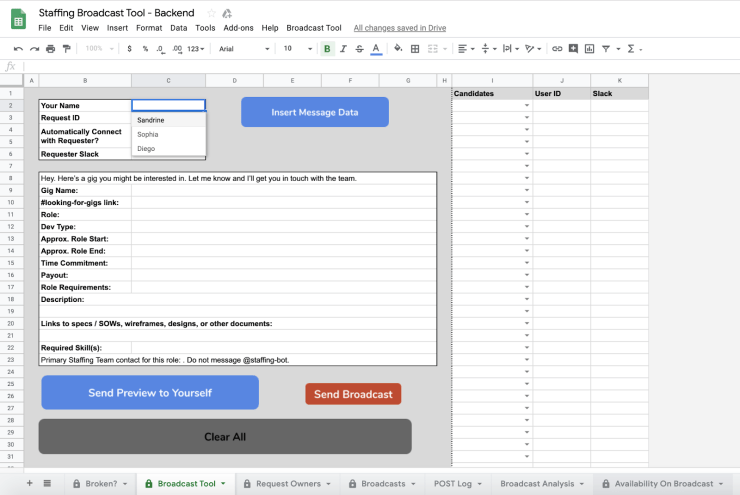Open the Broadcast Tool menu
The height and width of the screenshot is (495, 740).
313,28
